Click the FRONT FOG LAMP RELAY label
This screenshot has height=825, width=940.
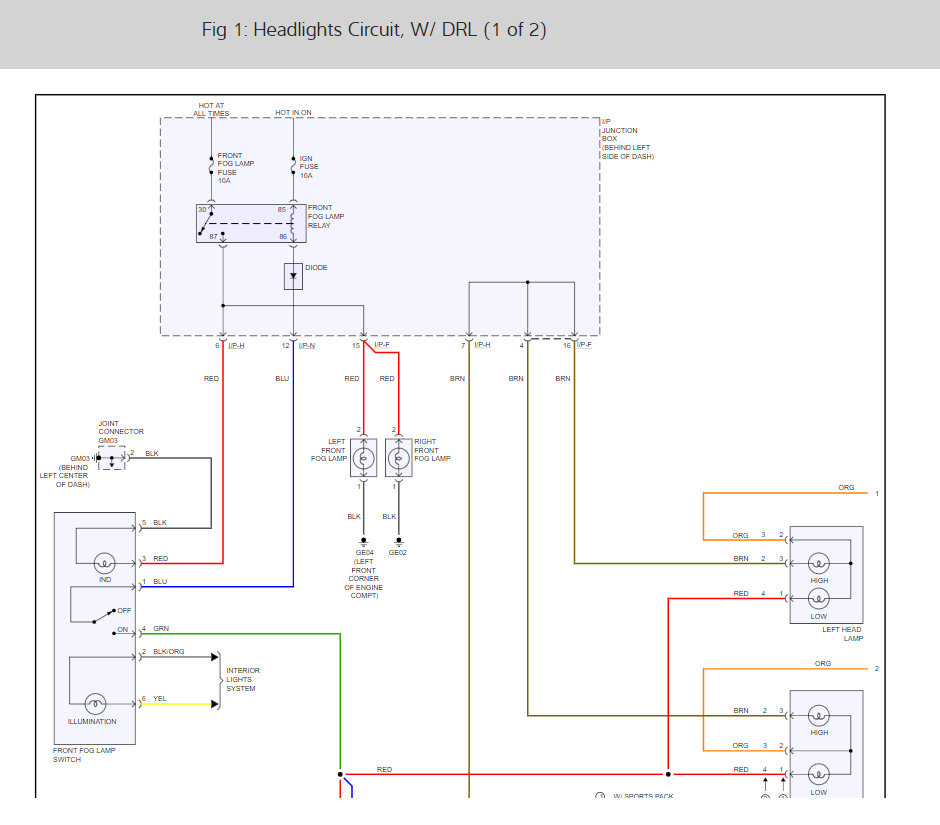click(326, 216)
